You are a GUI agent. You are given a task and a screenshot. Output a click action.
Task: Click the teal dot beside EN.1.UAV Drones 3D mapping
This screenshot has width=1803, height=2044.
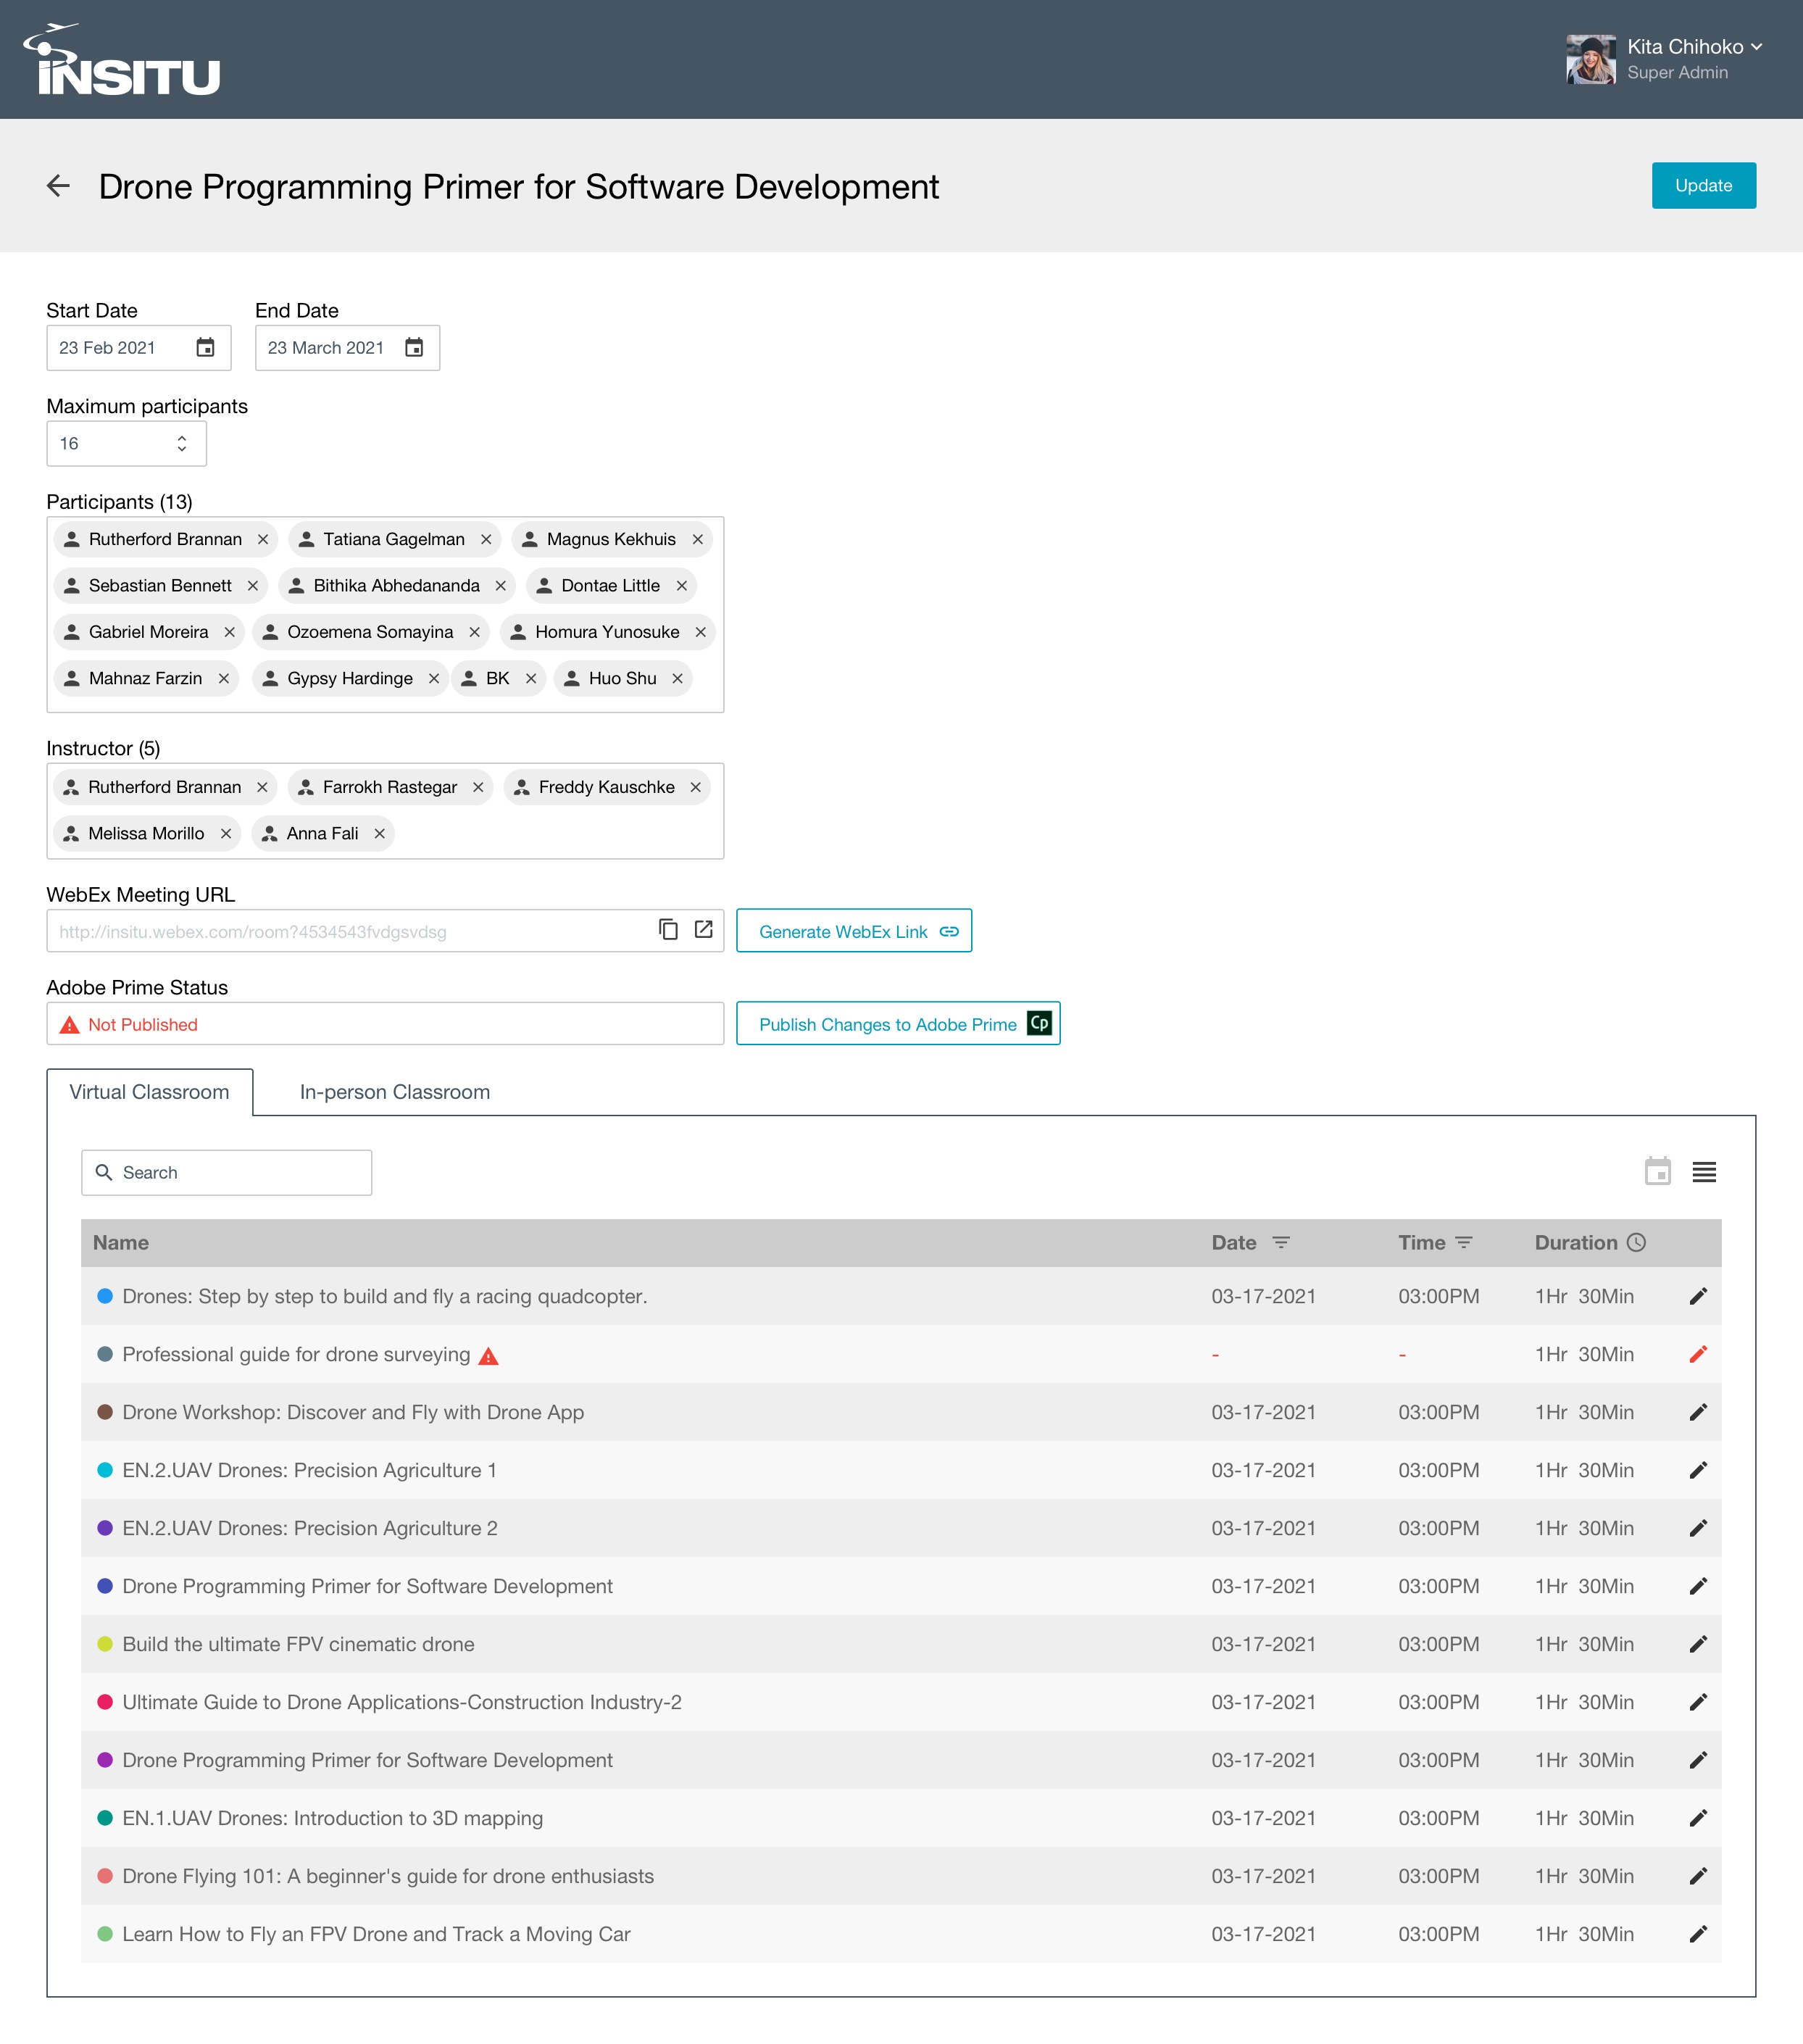coord(105,1818)
